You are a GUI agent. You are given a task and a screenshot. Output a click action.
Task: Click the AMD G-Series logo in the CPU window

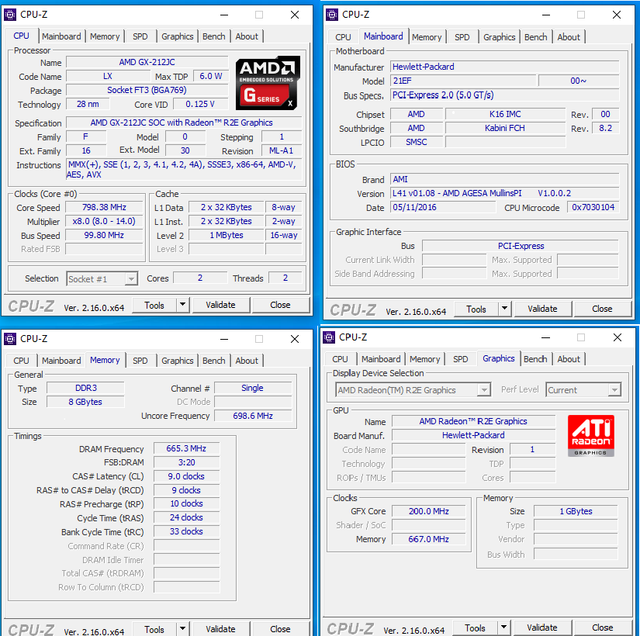click(267, 83)
